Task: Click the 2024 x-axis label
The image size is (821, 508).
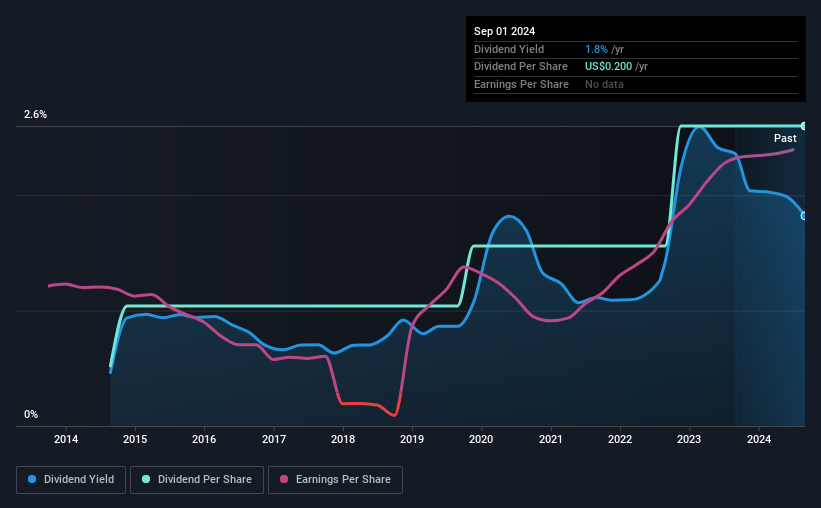Action: [x=759, y=439]
